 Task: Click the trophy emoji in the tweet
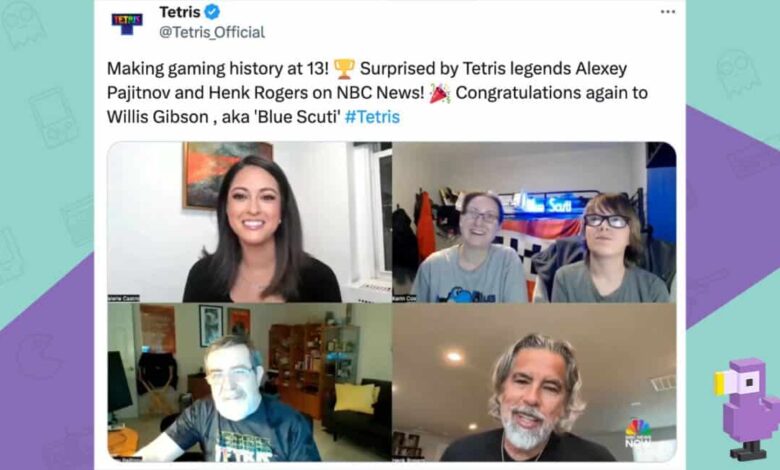point(344,69)
